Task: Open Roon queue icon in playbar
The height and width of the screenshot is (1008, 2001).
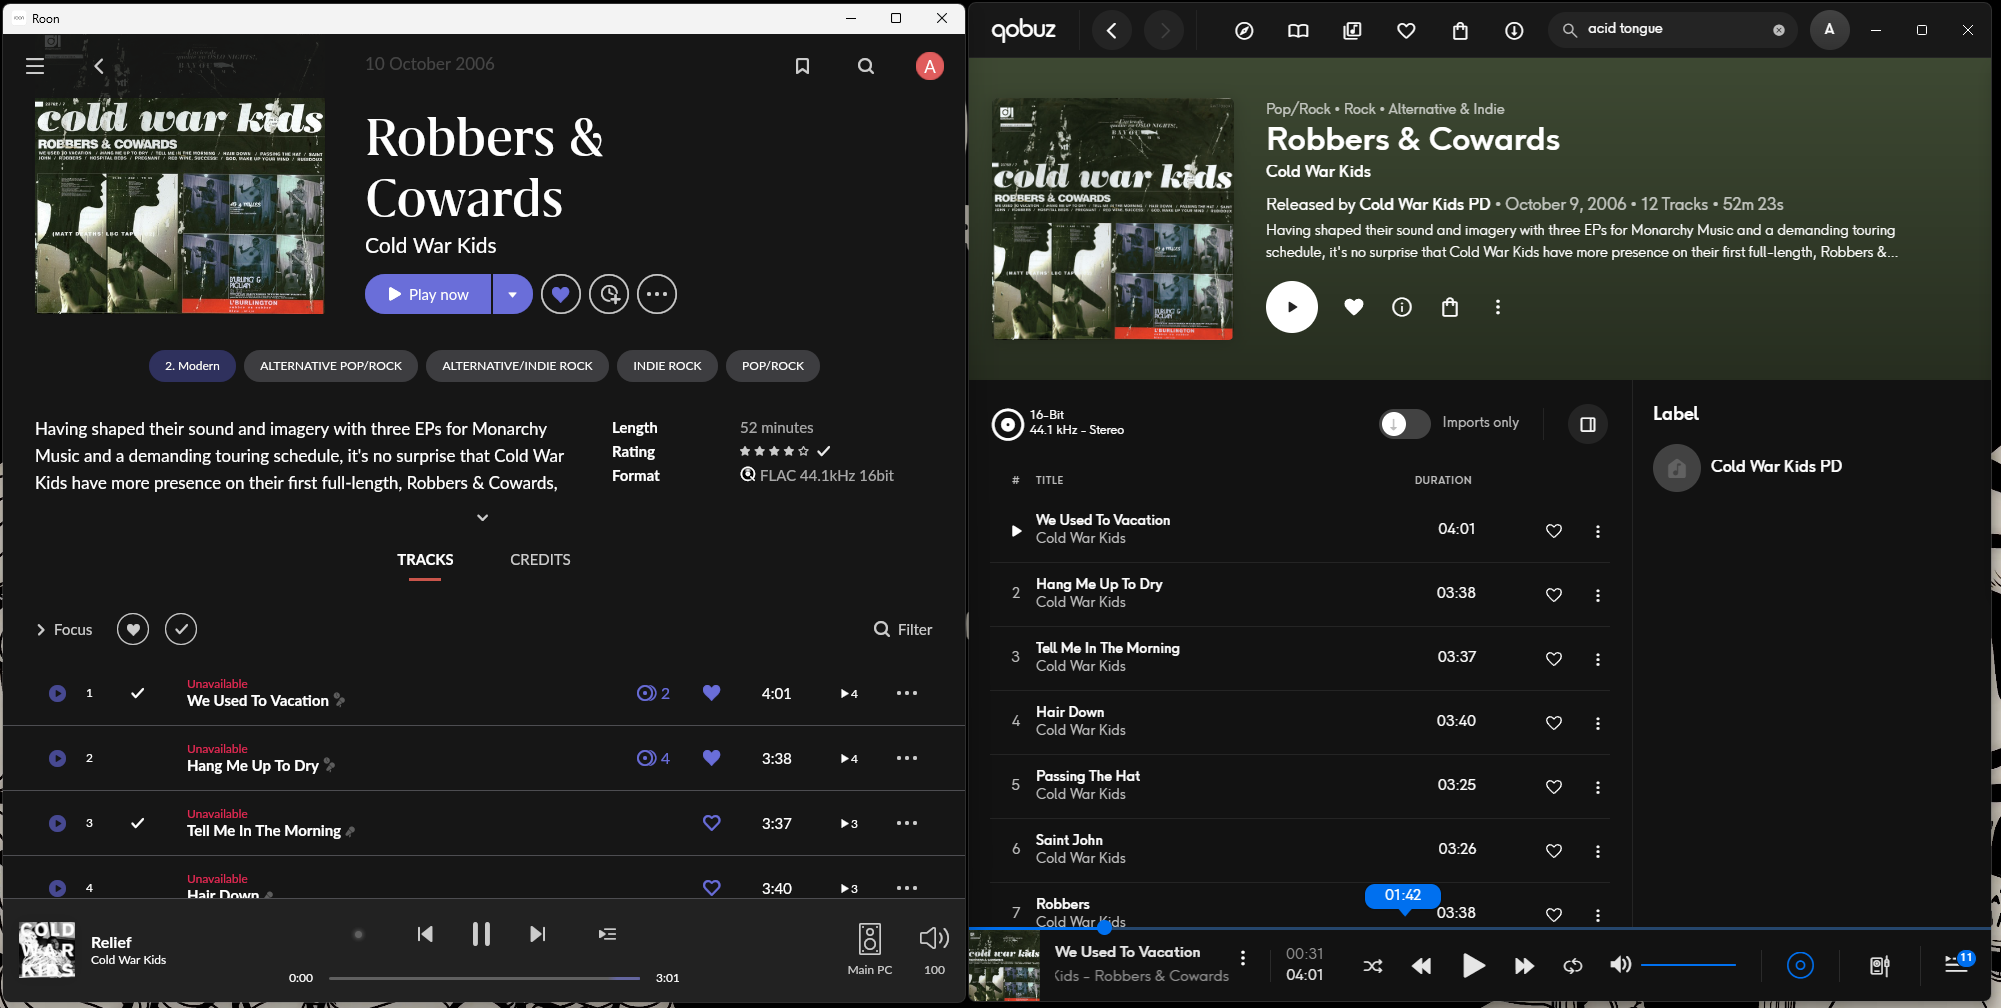Action: [607, 934]
